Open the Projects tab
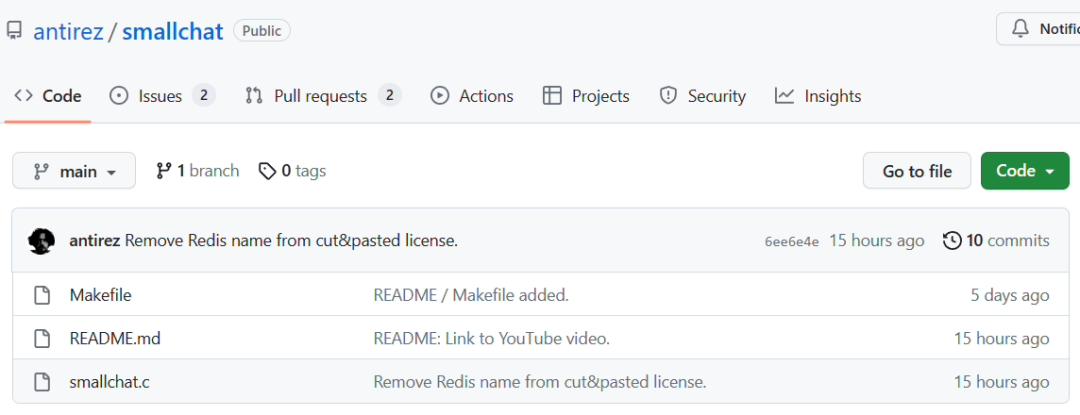Screen dimensions: 1080x415 (586, 96)
